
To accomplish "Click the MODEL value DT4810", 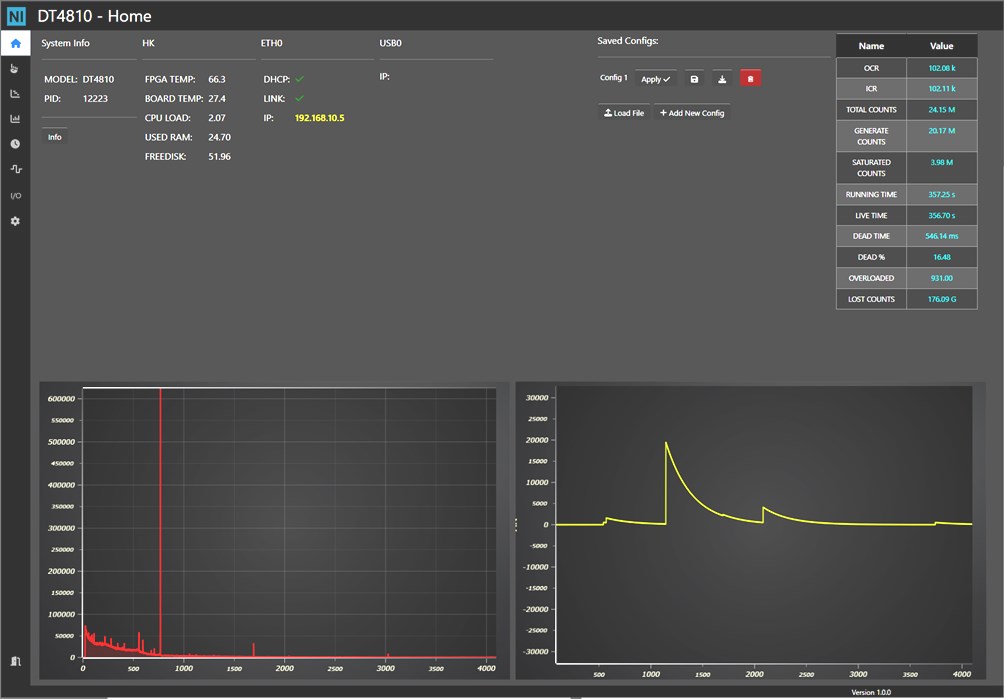I will [x=98, y=79].
